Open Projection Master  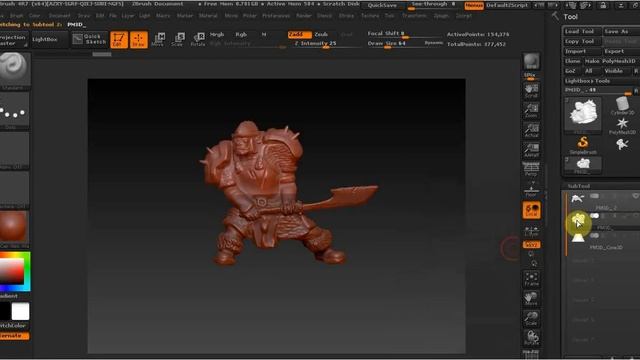[x=13, y=40]
